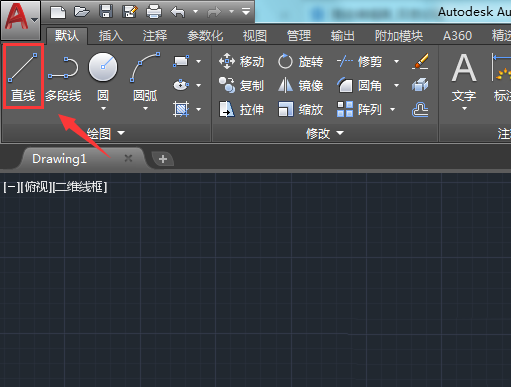Select the 修剪 trim tool
This screenshot has width=511, height=387.
click(359, 62)
